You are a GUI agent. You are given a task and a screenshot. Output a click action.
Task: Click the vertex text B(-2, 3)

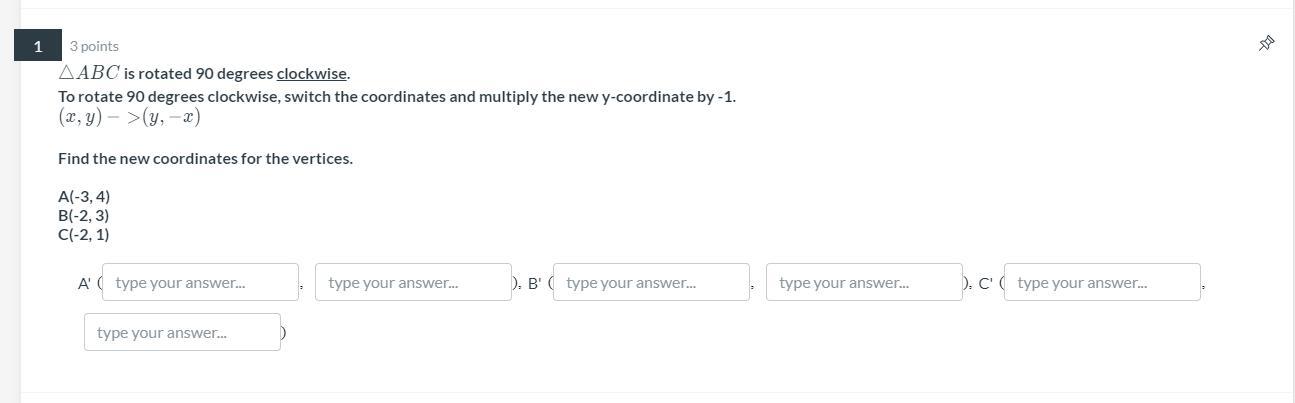84,215
